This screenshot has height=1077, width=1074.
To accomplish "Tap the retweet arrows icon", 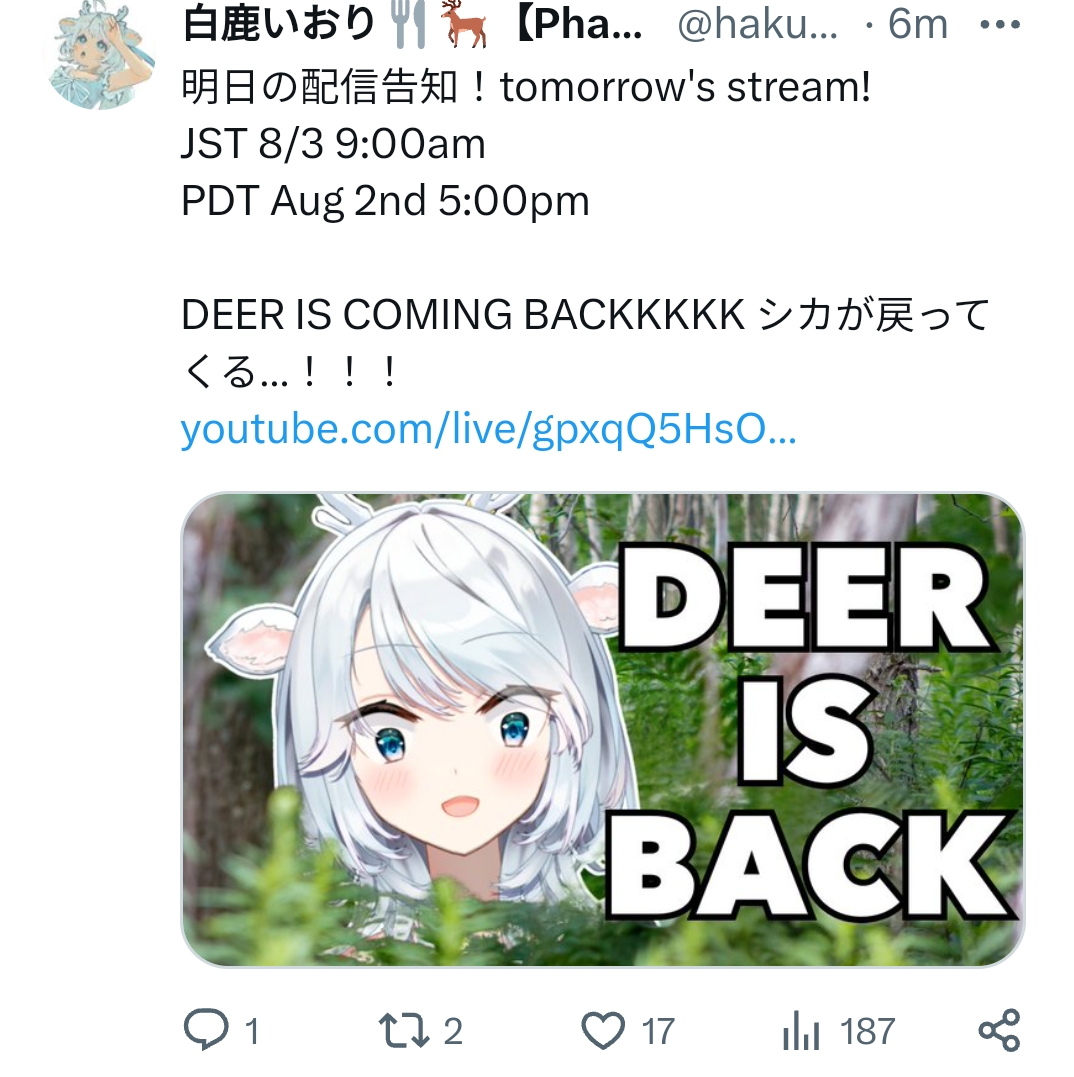I will click(404, 1030).
